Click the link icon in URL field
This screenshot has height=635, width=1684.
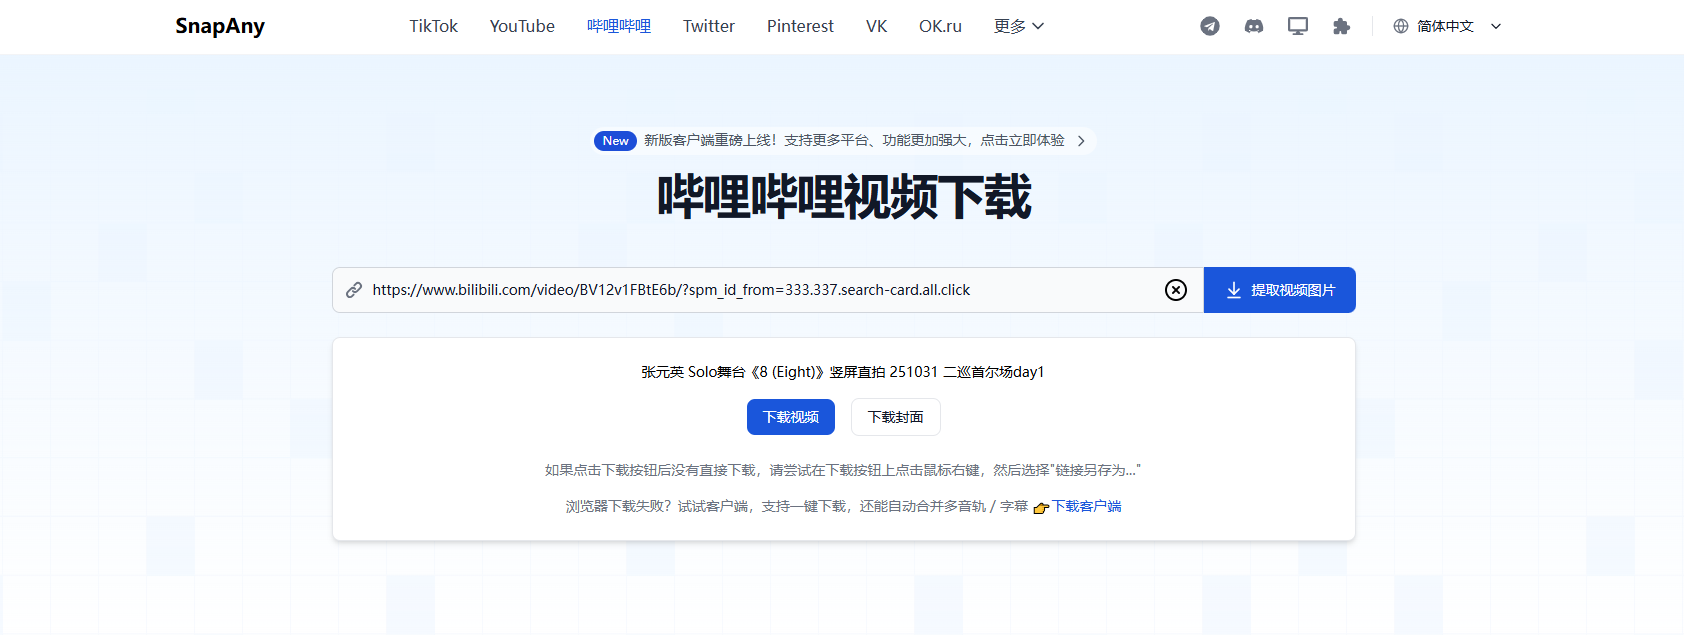[x=354, y=290]
